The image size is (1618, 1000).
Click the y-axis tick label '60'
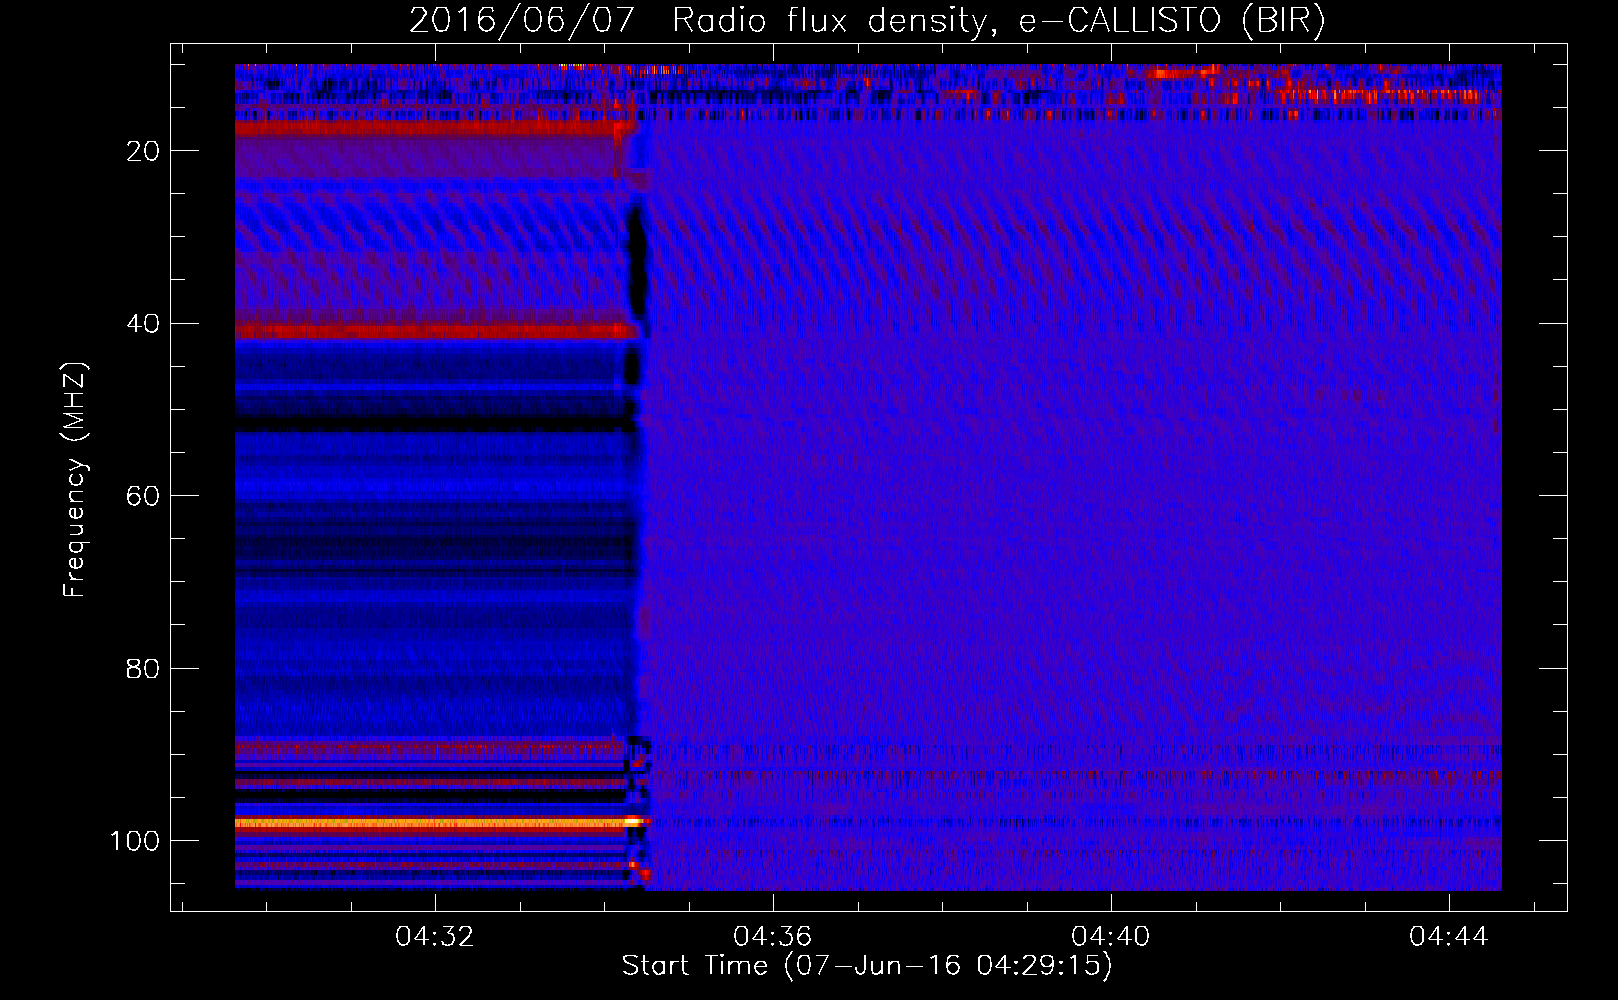(x=143, y=496)
